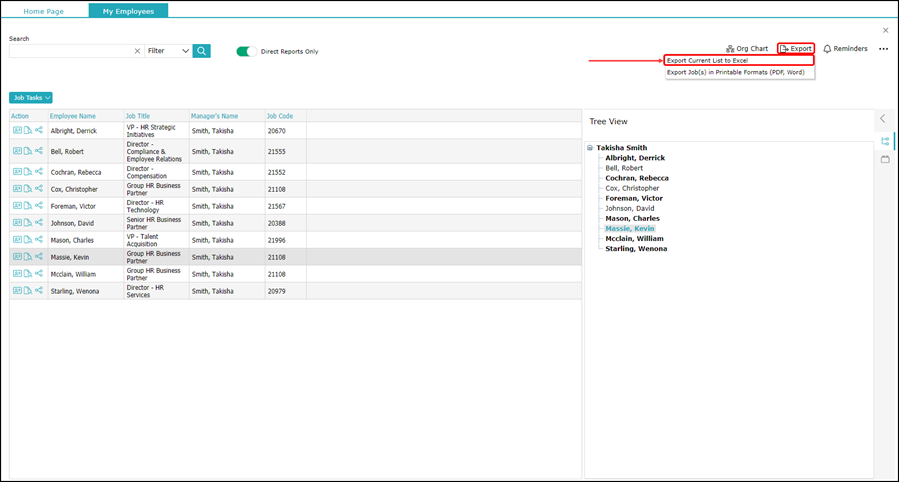Click into the Search input field
This screenshot has height=482, width=899.
70,51
